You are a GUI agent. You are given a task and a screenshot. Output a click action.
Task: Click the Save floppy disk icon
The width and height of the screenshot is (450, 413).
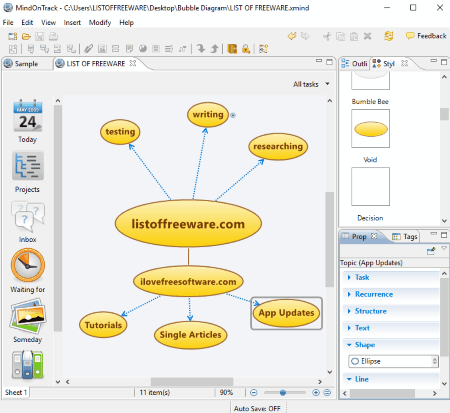pos(40,36)
